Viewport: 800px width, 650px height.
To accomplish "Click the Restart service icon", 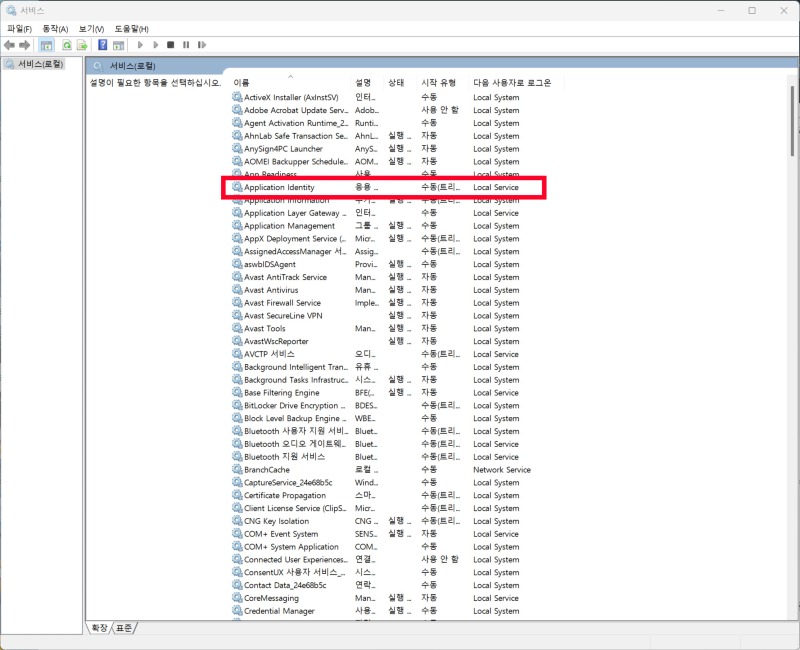I will click(x=202, y=45).
